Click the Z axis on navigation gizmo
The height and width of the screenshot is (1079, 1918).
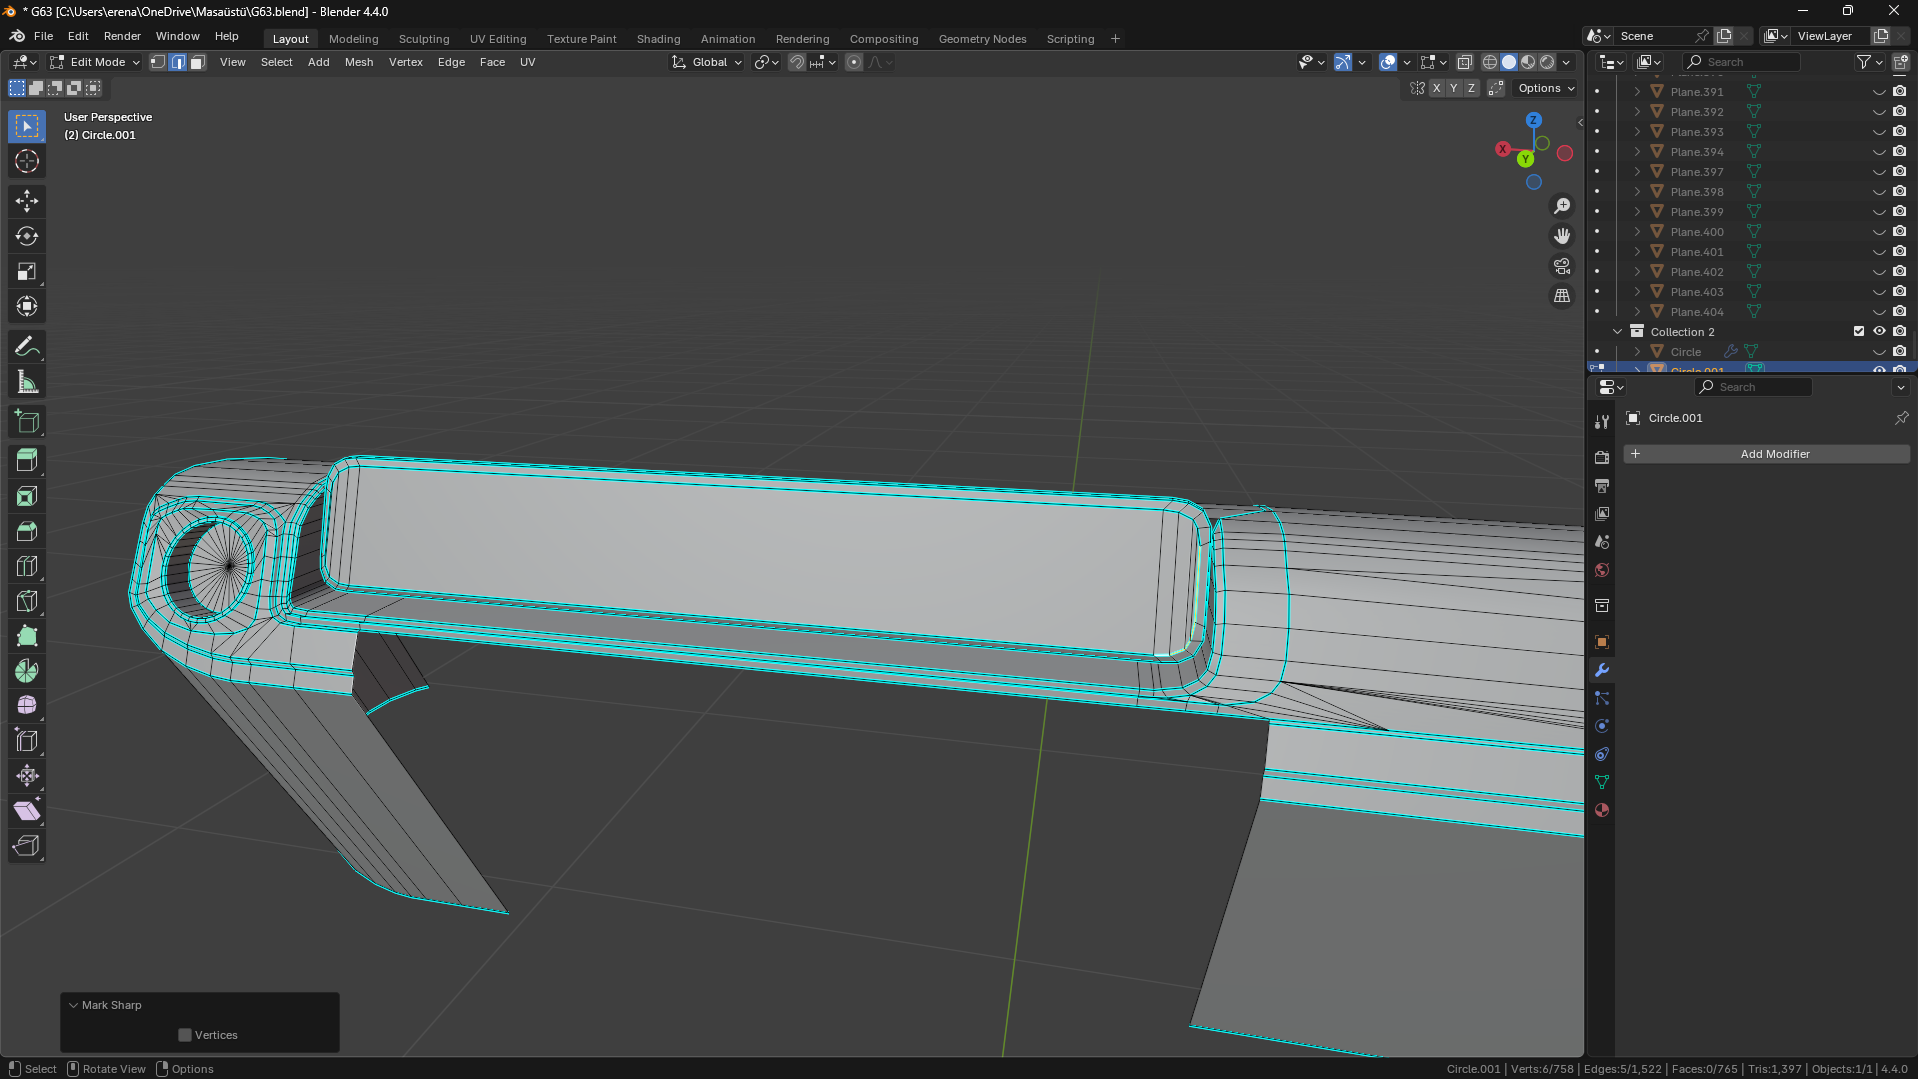point(1533,120)
